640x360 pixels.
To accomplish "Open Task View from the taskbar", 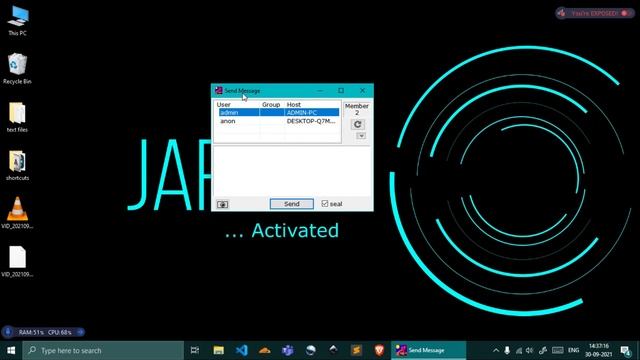I will 195,350.
